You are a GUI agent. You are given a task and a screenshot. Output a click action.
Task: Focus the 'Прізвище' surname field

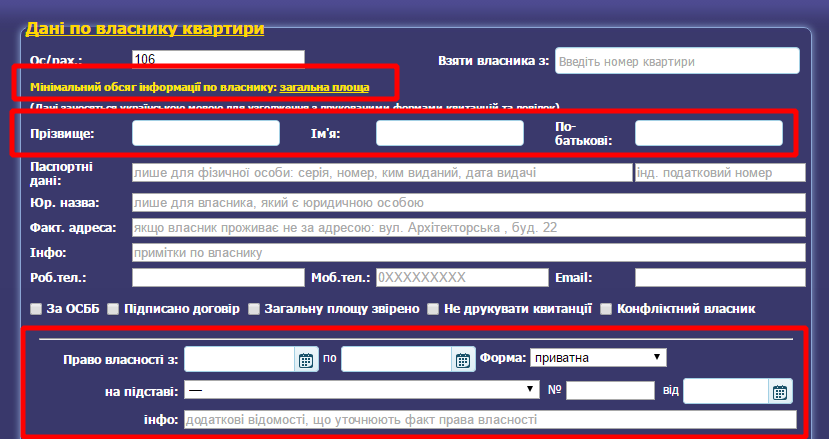pyautogui.click(x=206, y=133)
